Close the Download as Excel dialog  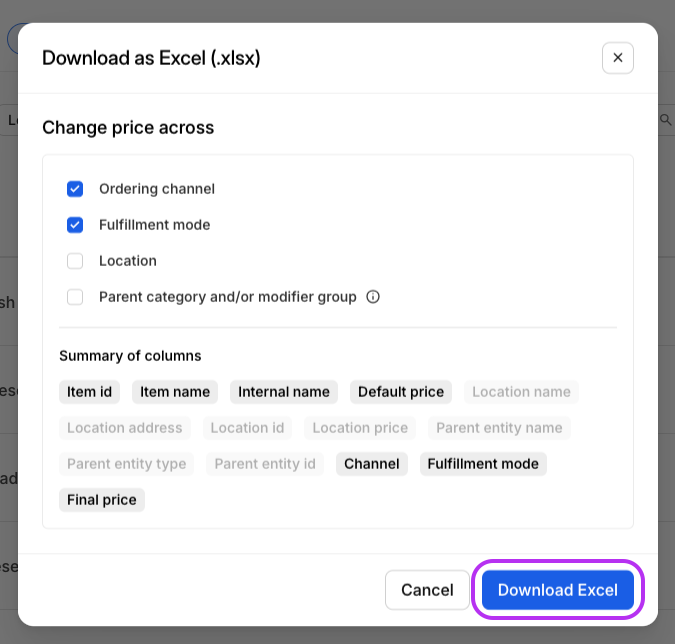point(617,58)
